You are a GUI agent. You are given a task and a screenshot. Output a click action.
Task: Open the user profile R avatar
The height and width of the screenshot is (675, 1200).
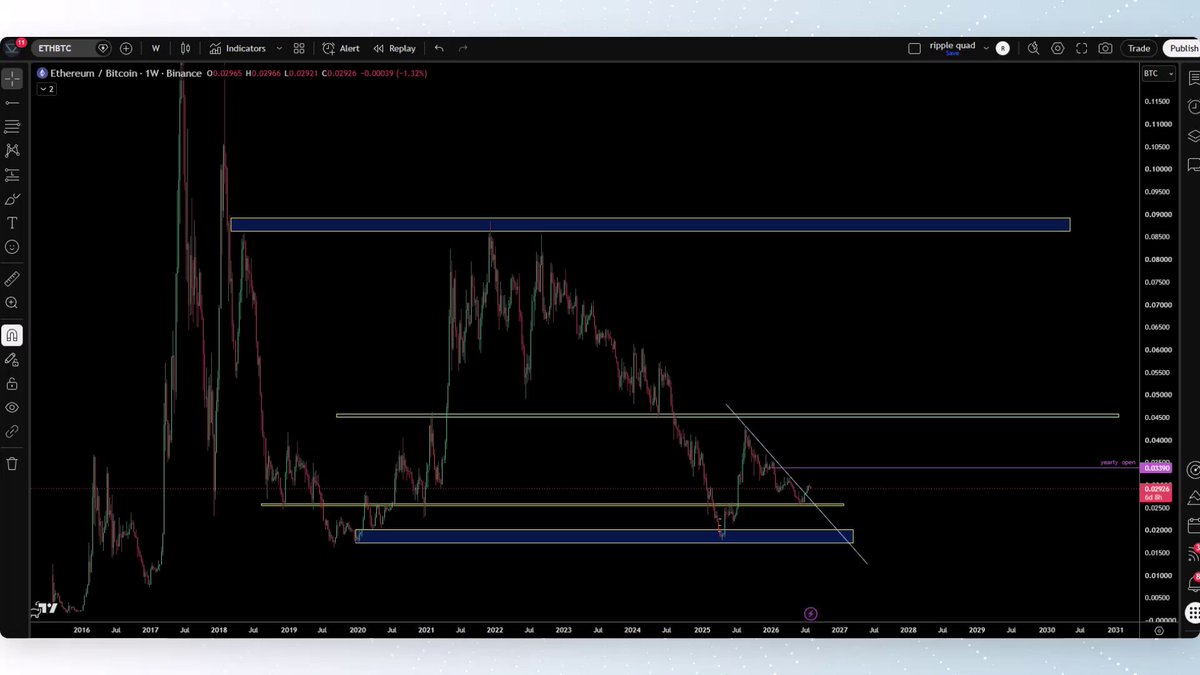pos(1003,48)
